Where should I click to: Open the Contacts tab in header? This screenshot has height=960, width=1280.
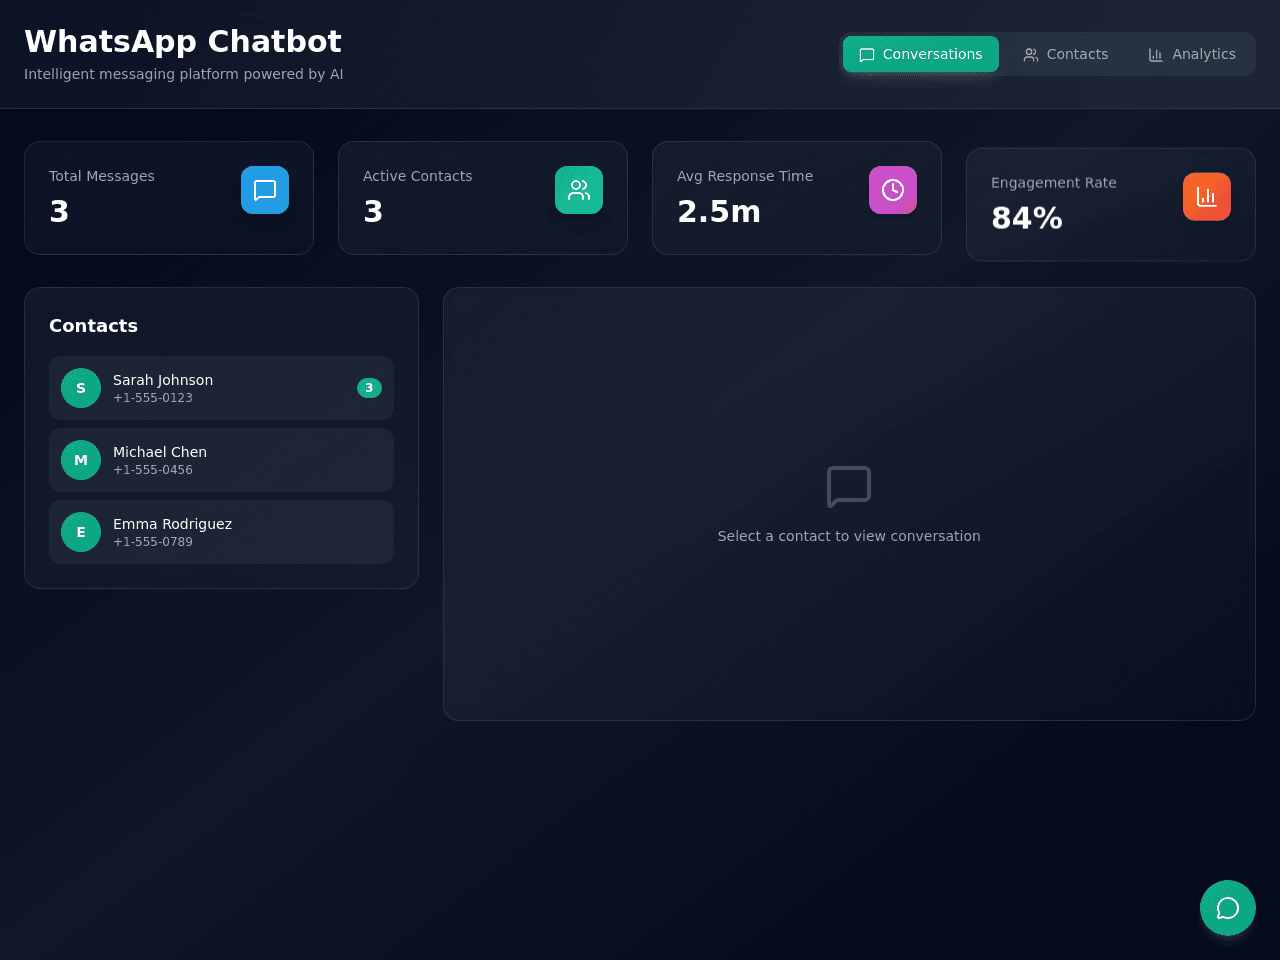(1065, 54)
